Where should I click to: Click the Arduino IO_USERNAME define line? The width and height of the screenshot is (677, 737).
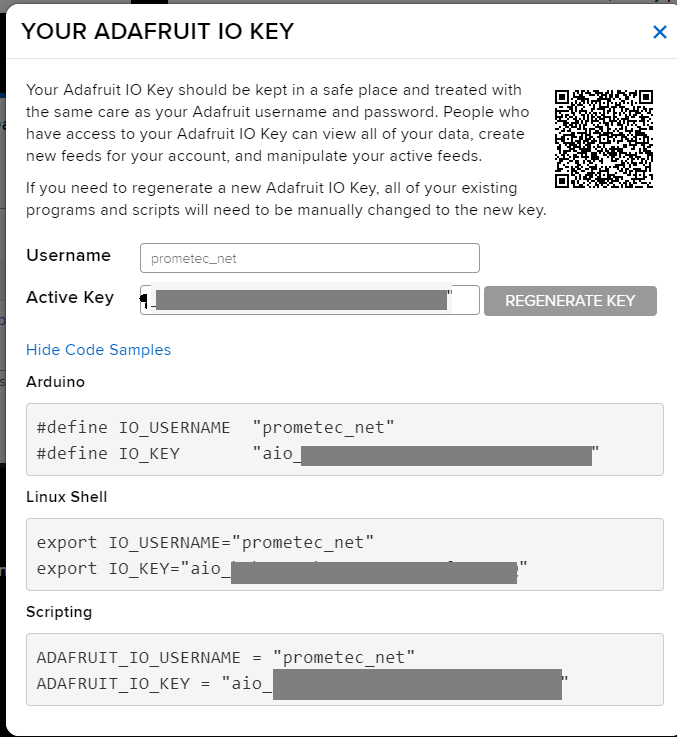215,428
